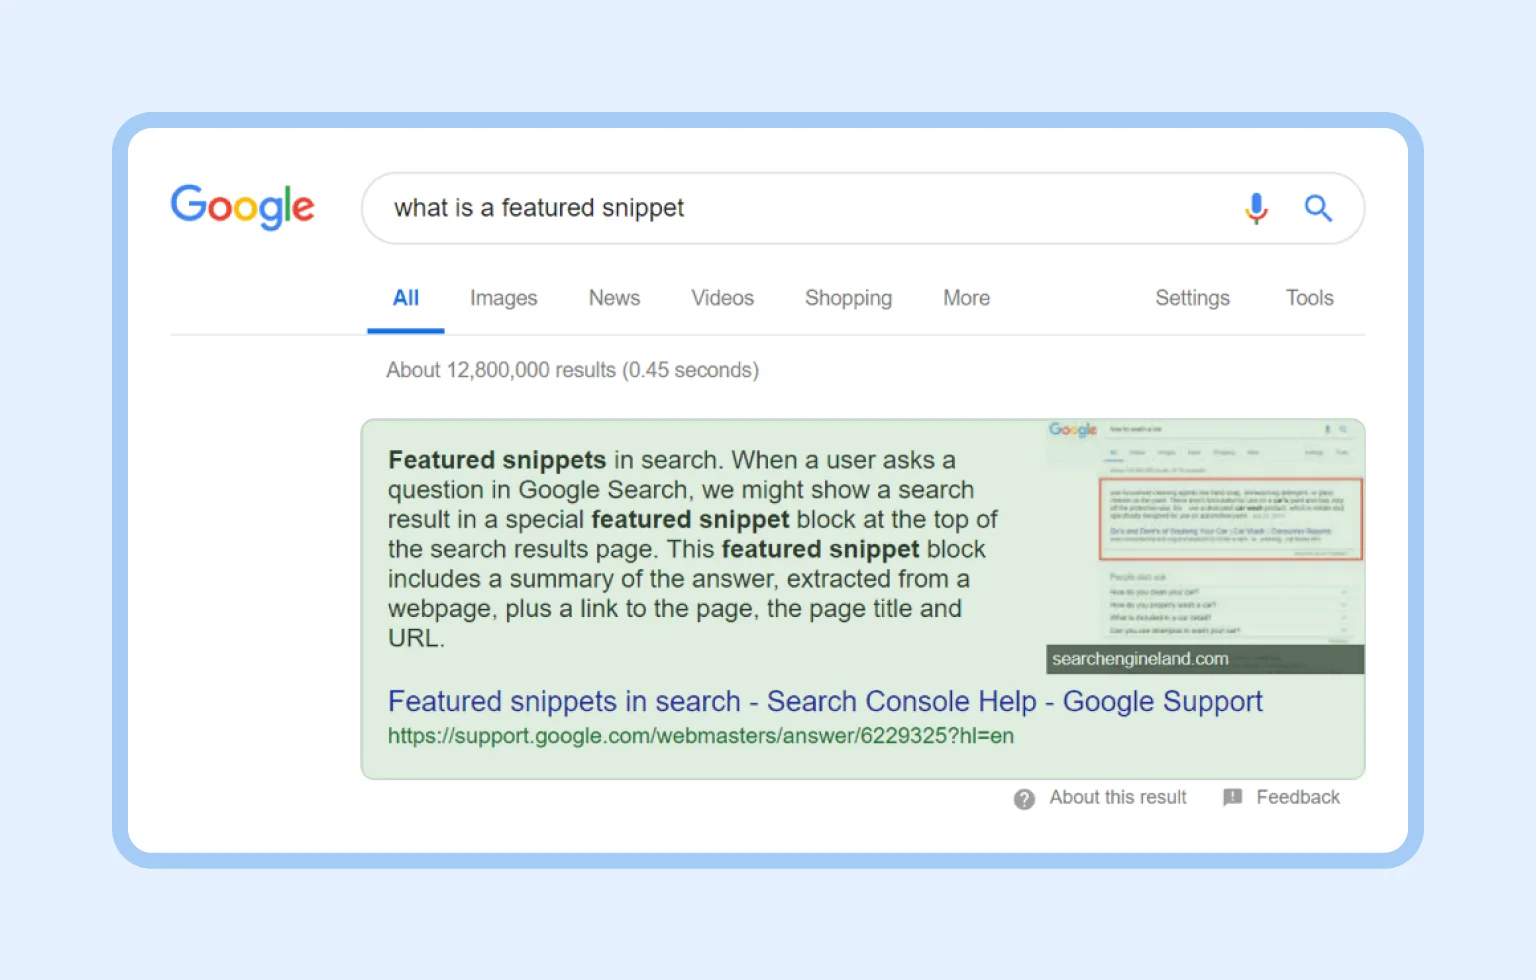This screenshot has width=1536, height=980.
Task: Switch to the Images tab
Action: point(504,298)
